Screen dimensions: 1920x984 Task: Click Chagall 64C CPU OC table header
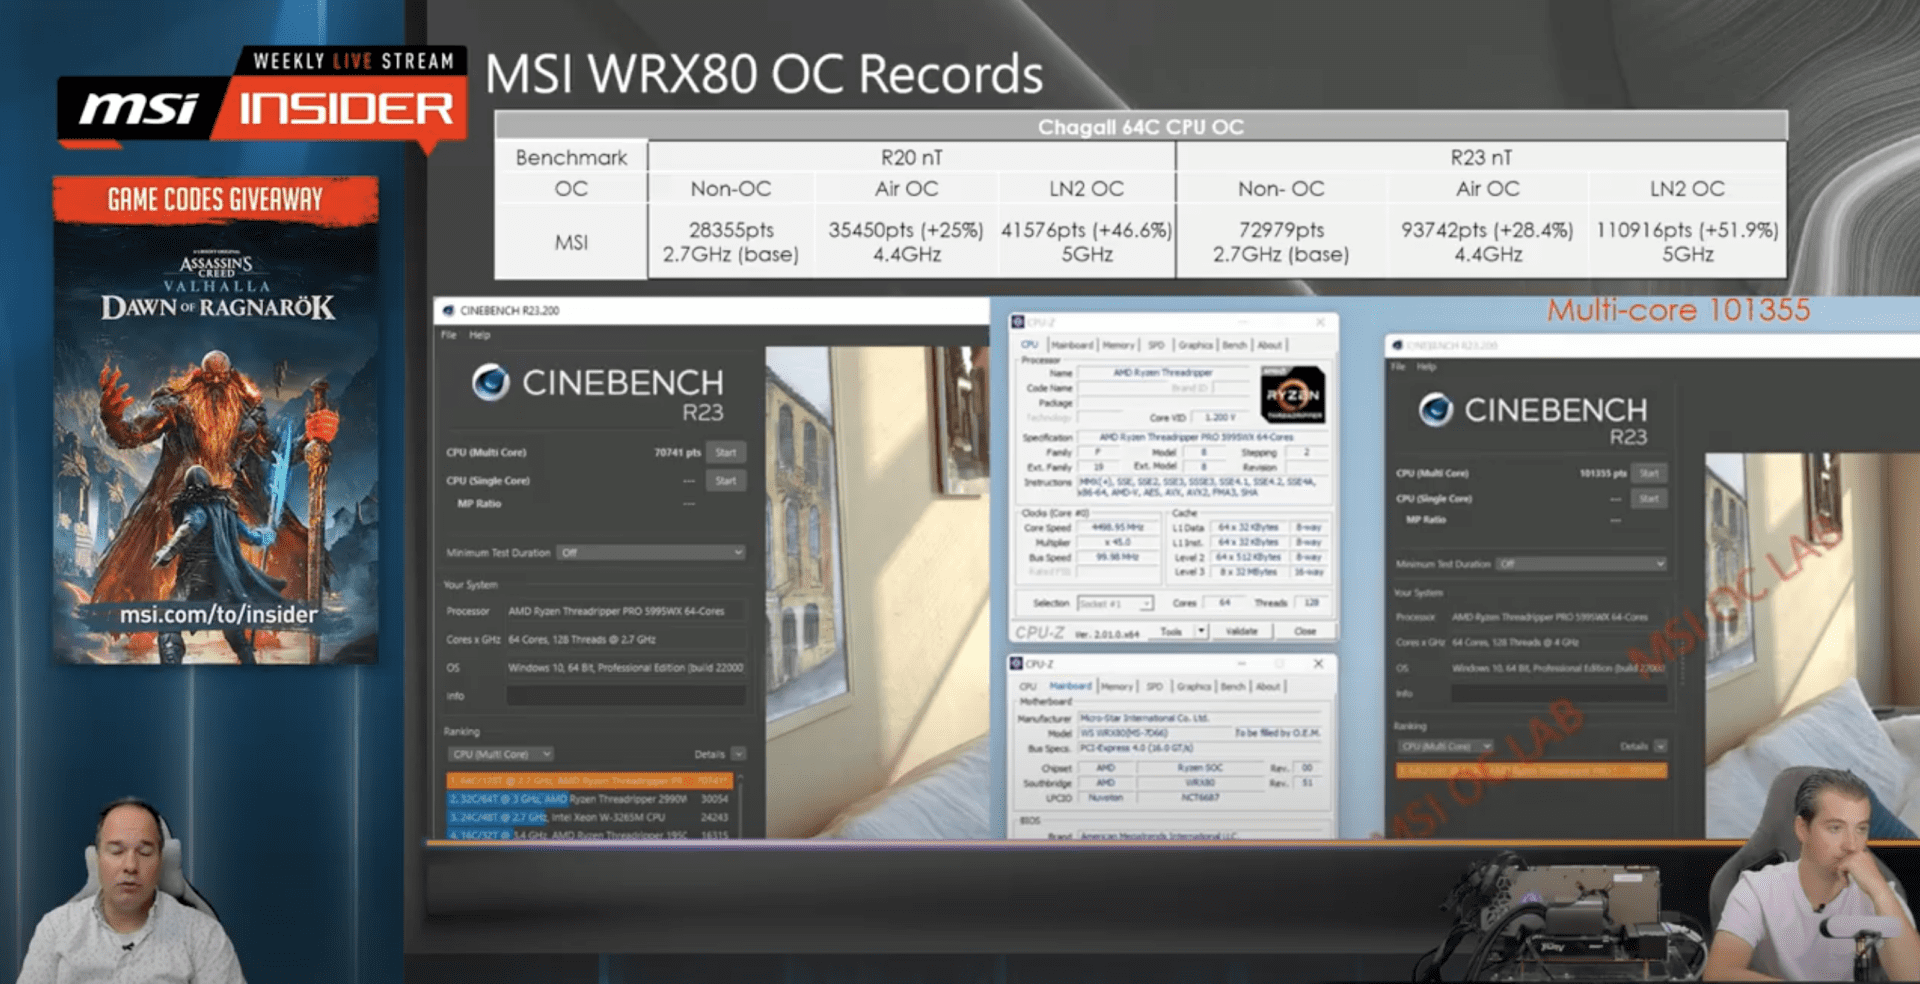[1141, 127]
